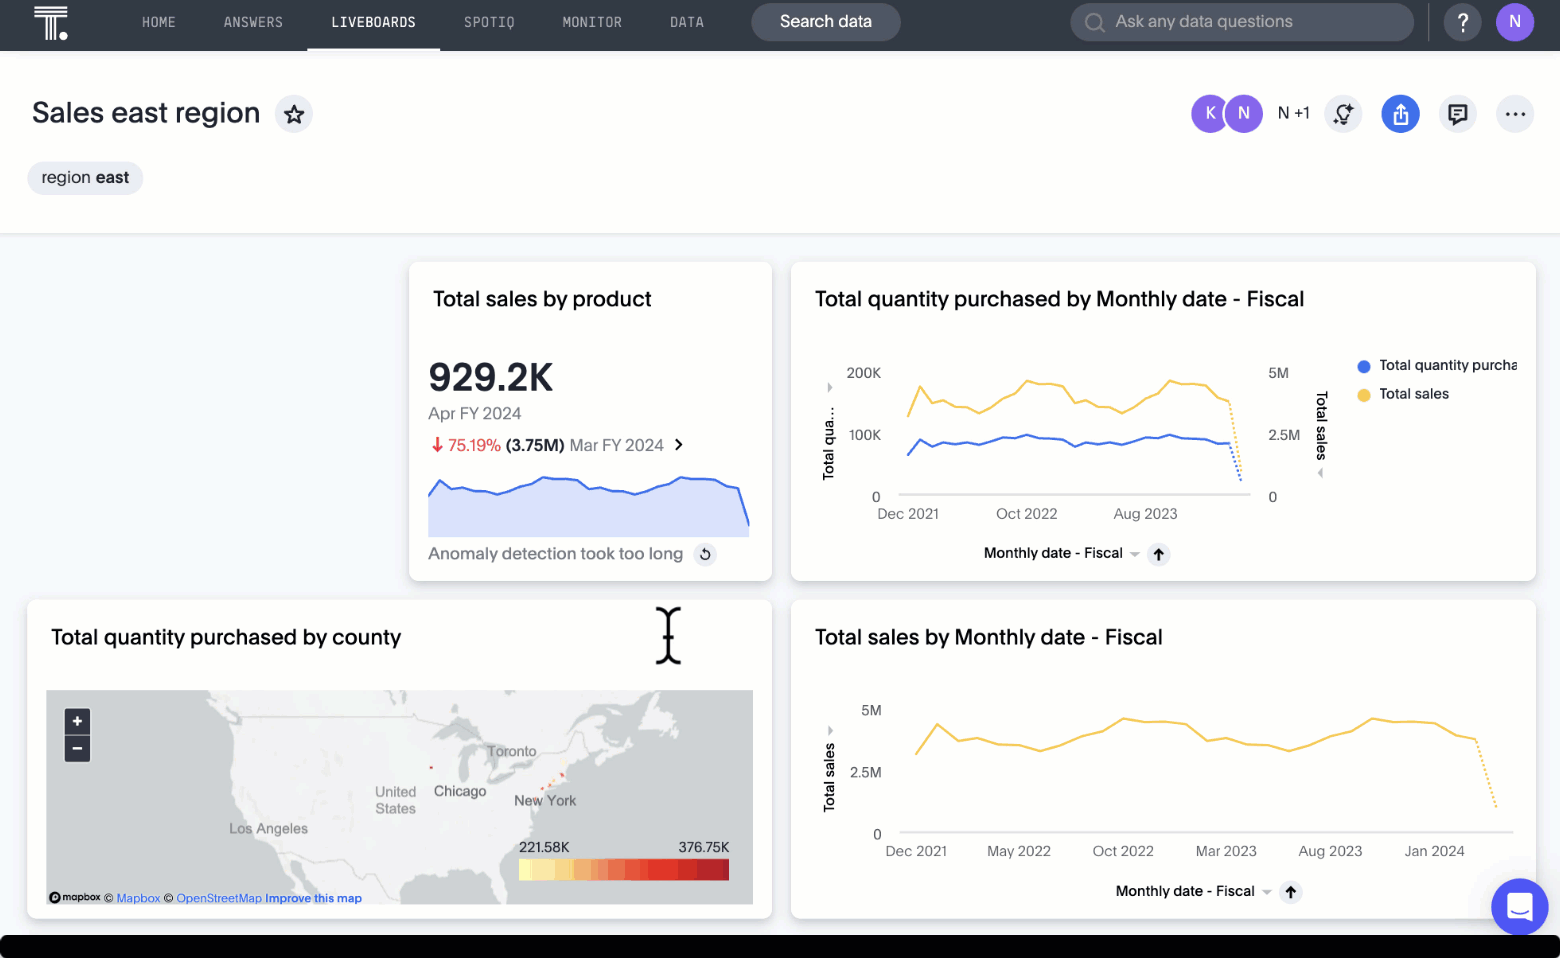Image resolution: width=1560 pixels, height=958 pixels.
Task: Go to the Answers tab
Action: click(x=253, y=22)
